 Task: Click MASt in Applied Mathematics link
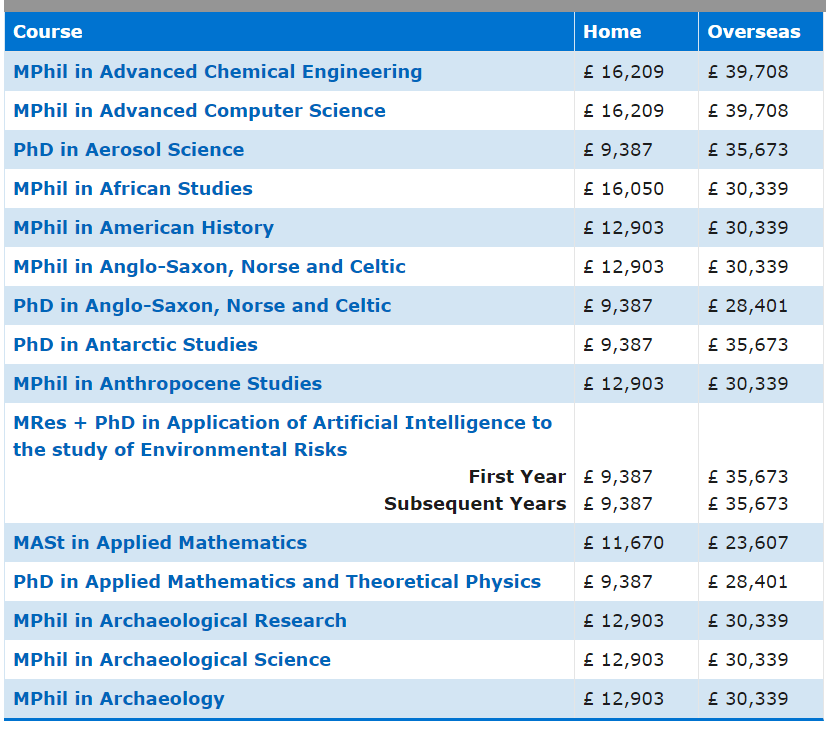(x=160, y=543)
